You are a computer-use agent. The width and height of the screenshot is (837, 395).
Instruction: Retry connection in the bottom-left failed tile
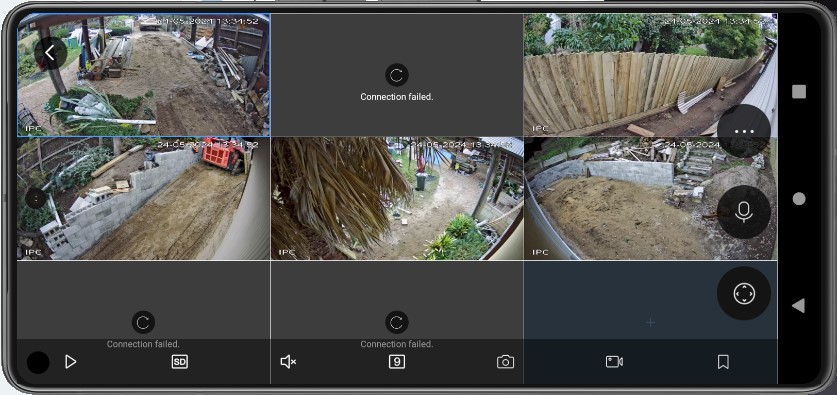coord(143,322)
